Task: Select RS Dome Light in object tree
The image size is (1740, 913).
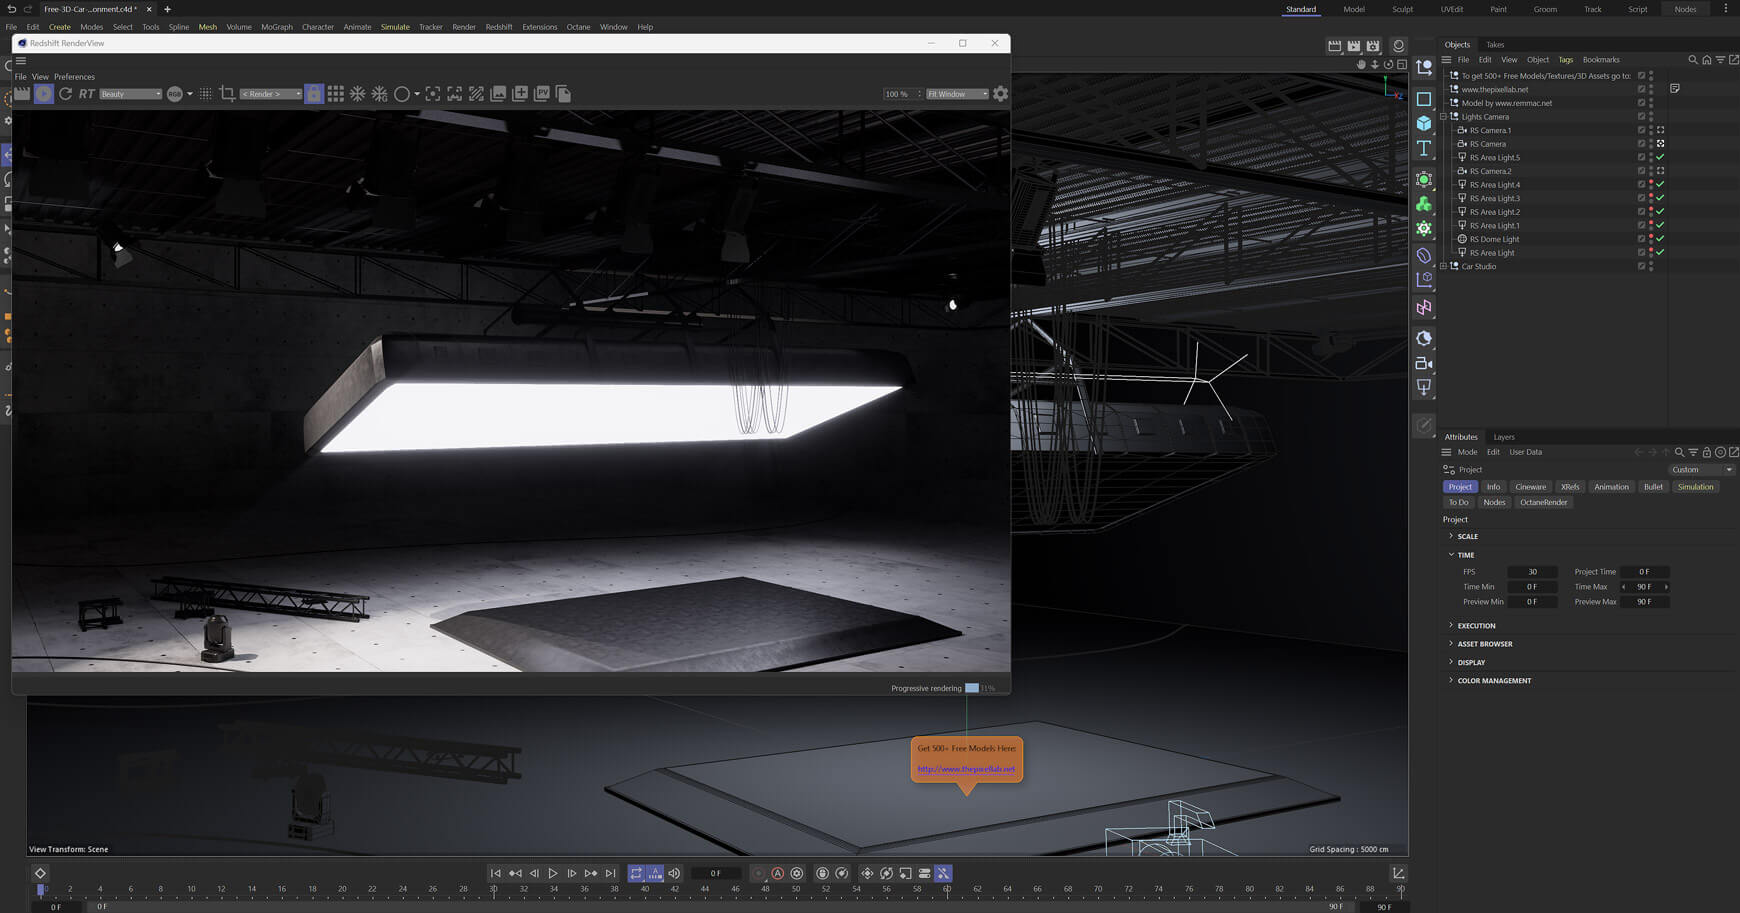Action: point(1494,239)
